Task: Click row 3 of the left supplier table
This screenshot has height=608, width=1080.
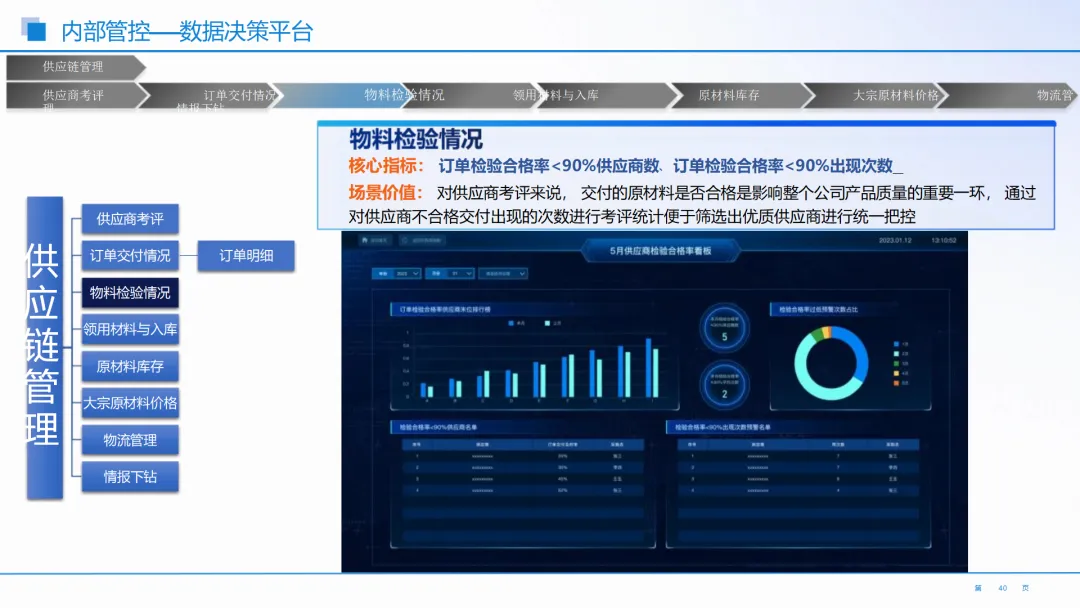Action: pos(523,479)
